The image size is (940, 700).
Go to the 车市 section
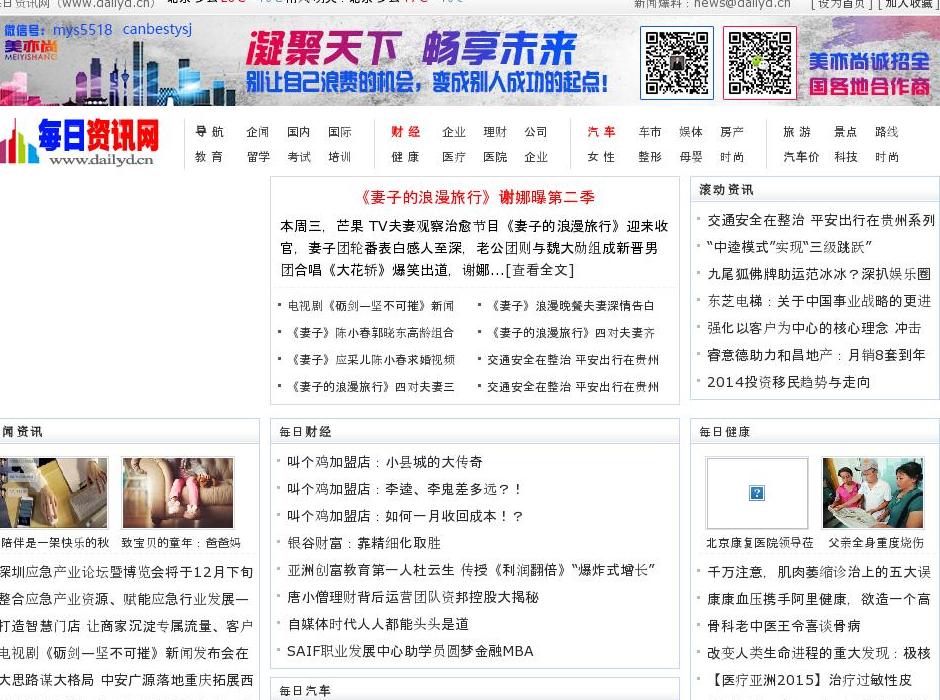point(649,132)
